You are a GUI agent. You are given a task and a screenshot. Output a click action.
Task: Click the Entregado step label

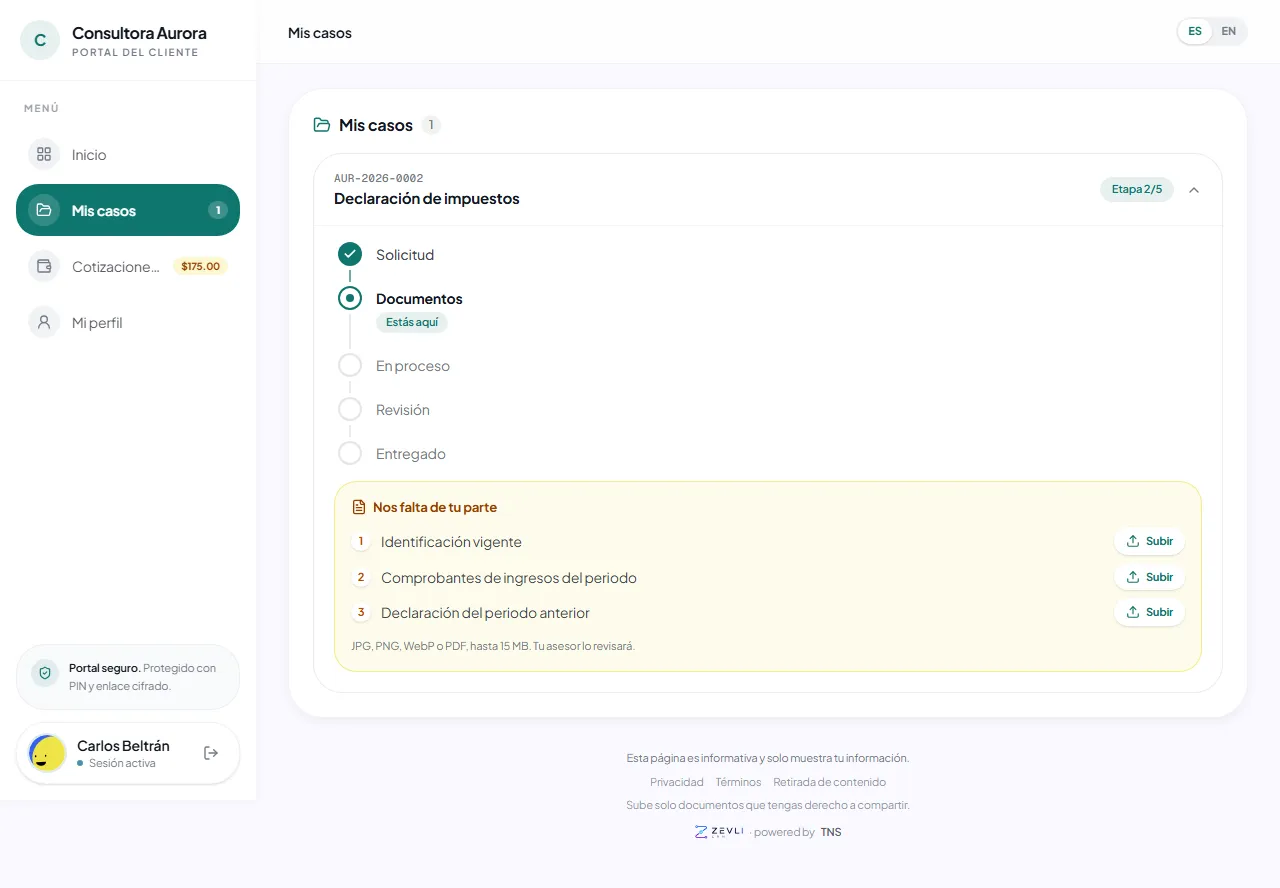click(411, 454)
